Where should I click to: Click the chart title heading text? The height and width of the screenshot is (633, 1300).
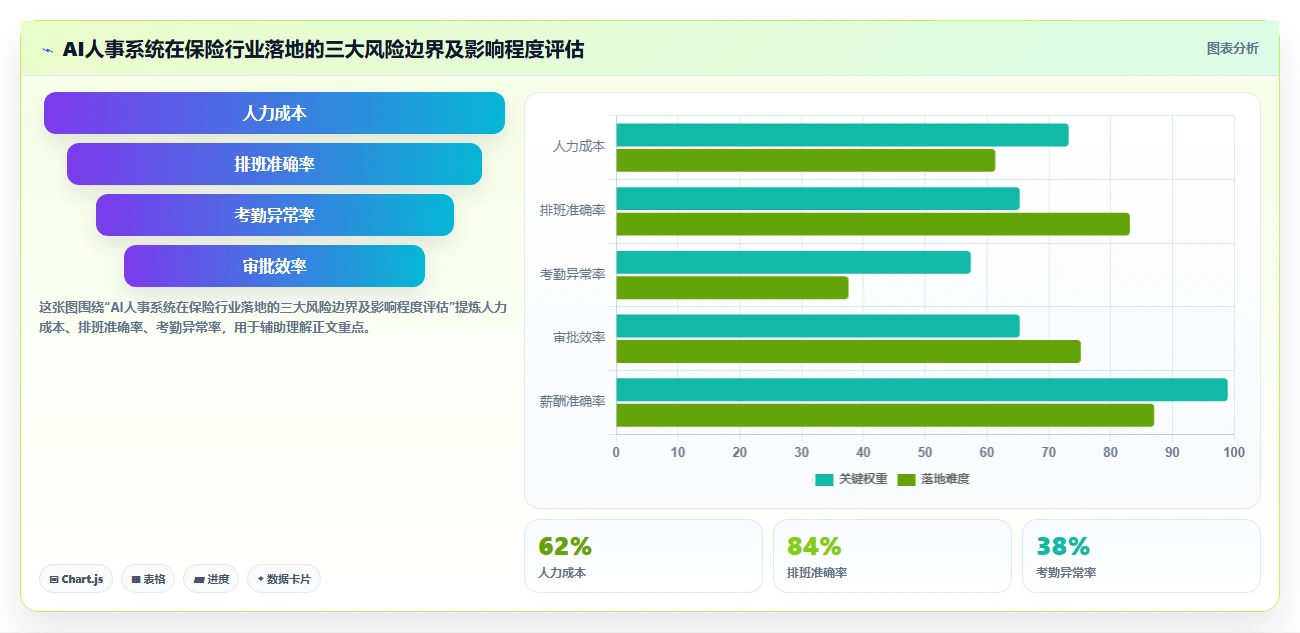323,49
